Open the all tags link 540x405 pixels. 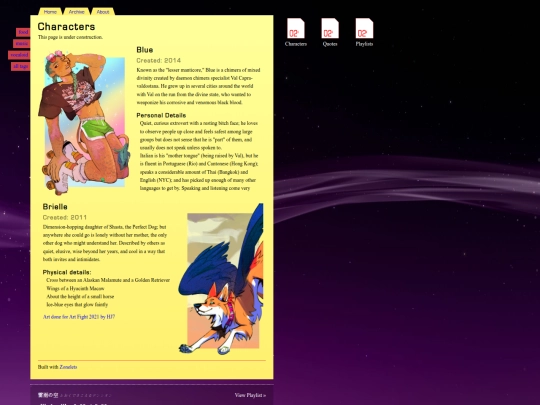click(21, 66)
